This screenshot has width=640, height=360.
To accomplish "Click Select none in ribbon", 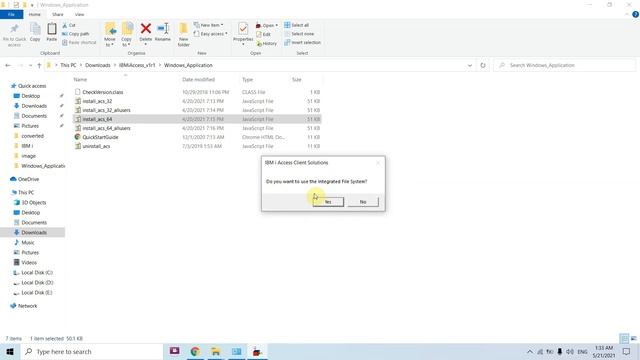I will [299, 34].
